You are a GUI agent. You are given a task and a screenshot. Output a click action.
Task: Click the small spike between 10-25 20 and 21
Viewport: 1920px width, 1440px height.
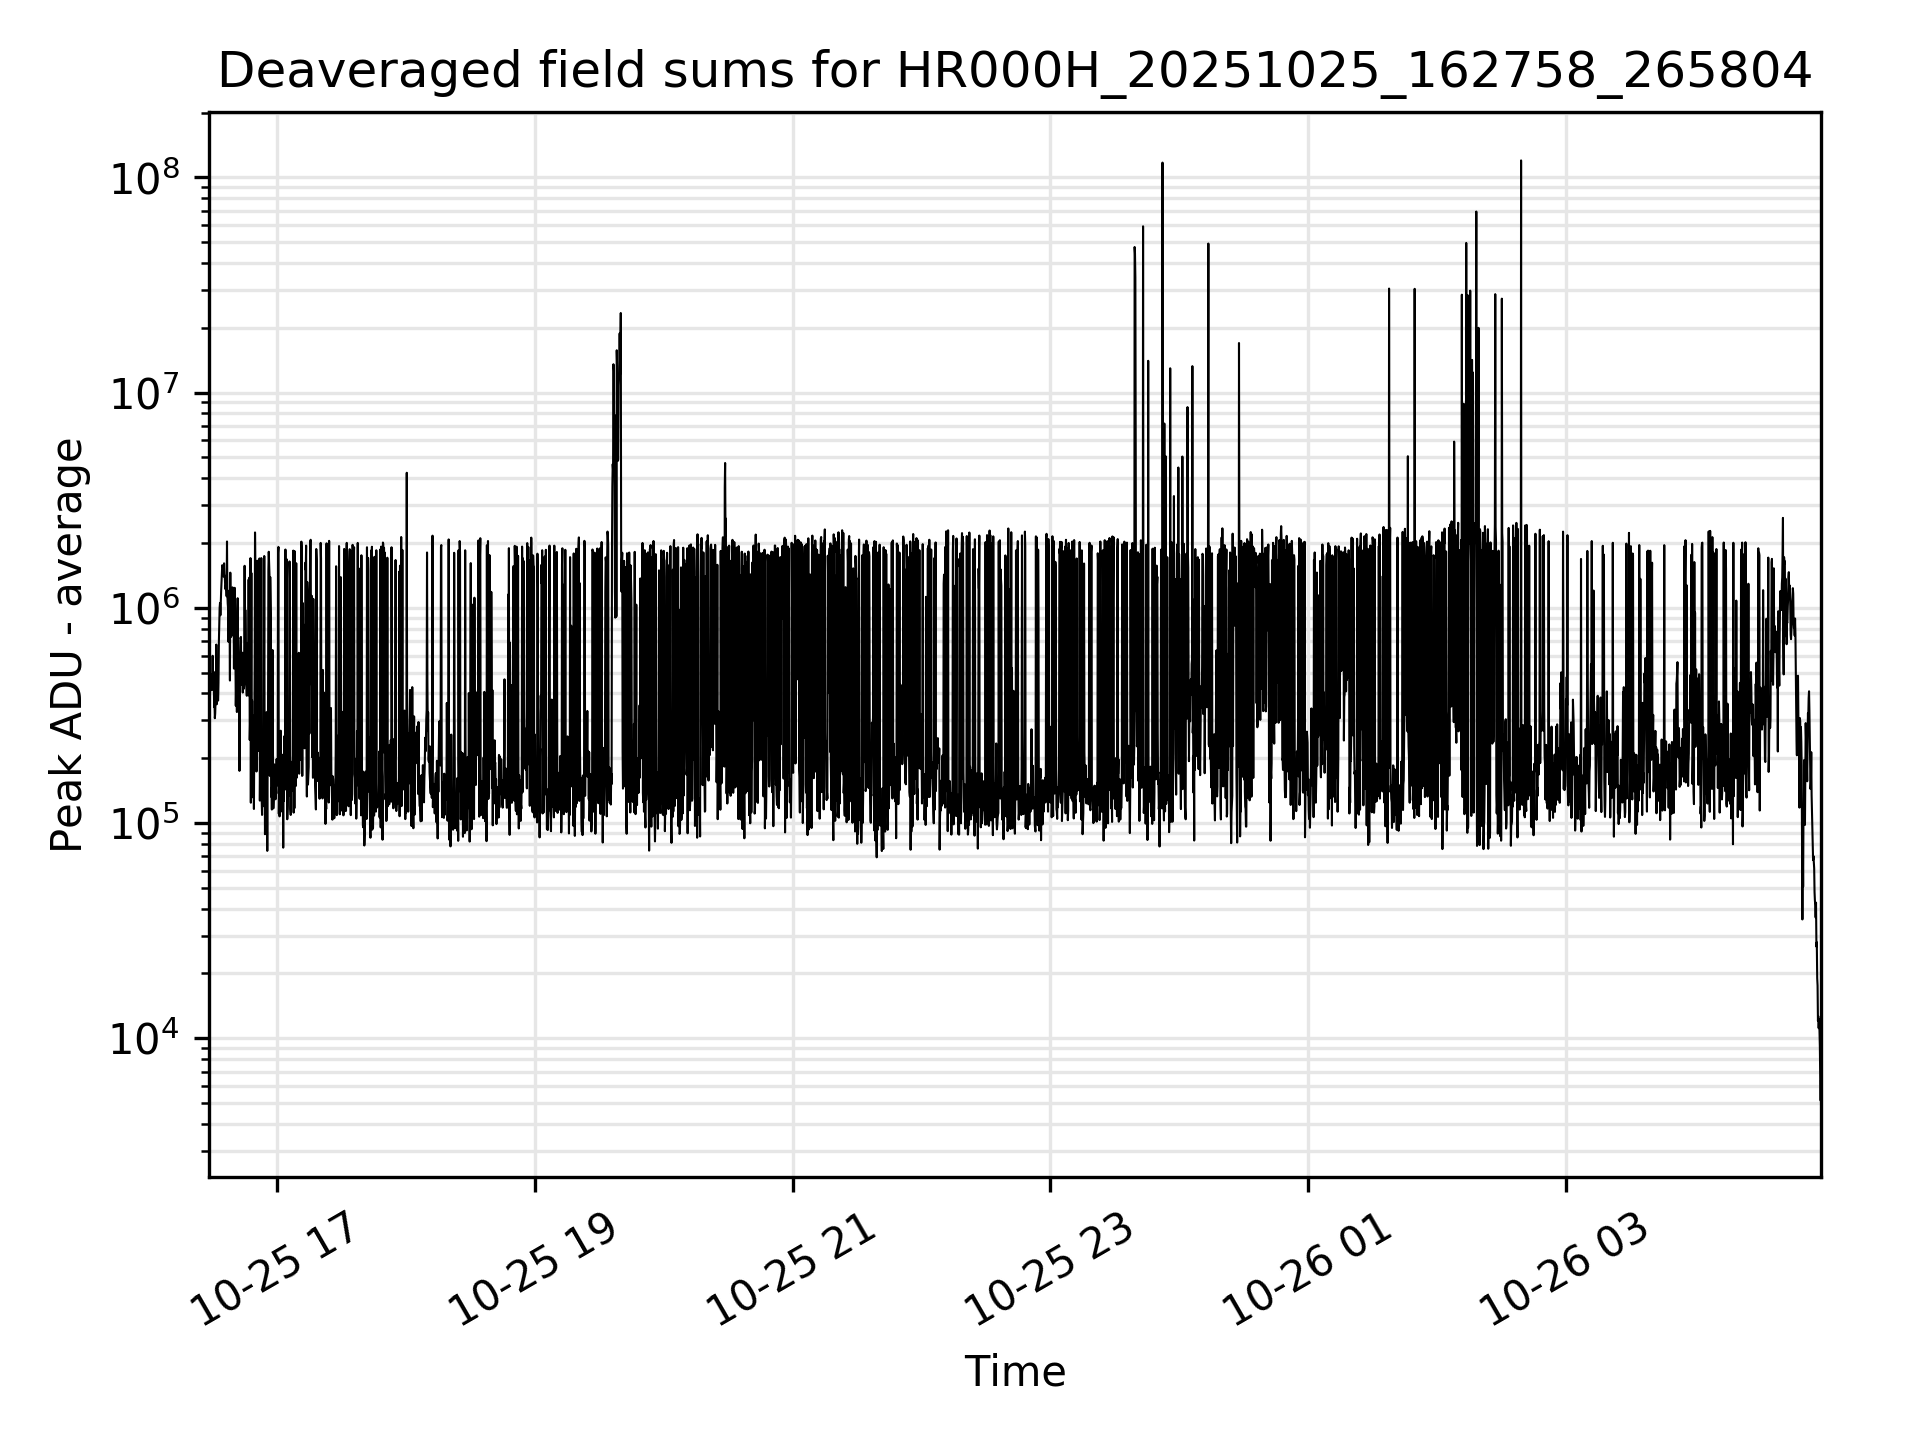click(x=725, y=466)
